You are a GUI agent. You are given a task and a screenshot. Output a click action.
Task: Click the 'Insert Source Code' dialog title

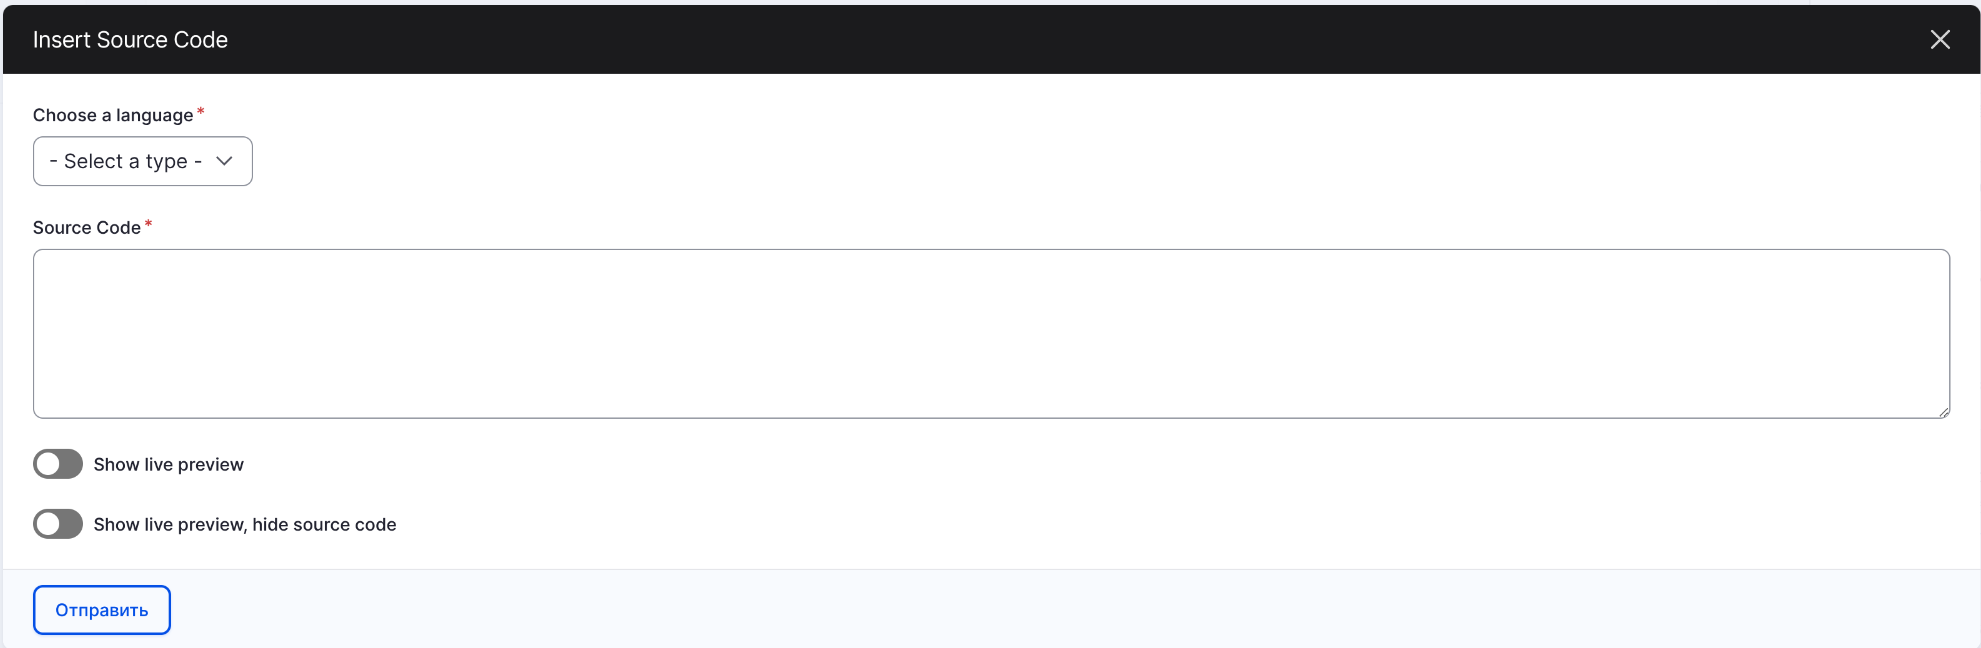[x=130, y=40]
